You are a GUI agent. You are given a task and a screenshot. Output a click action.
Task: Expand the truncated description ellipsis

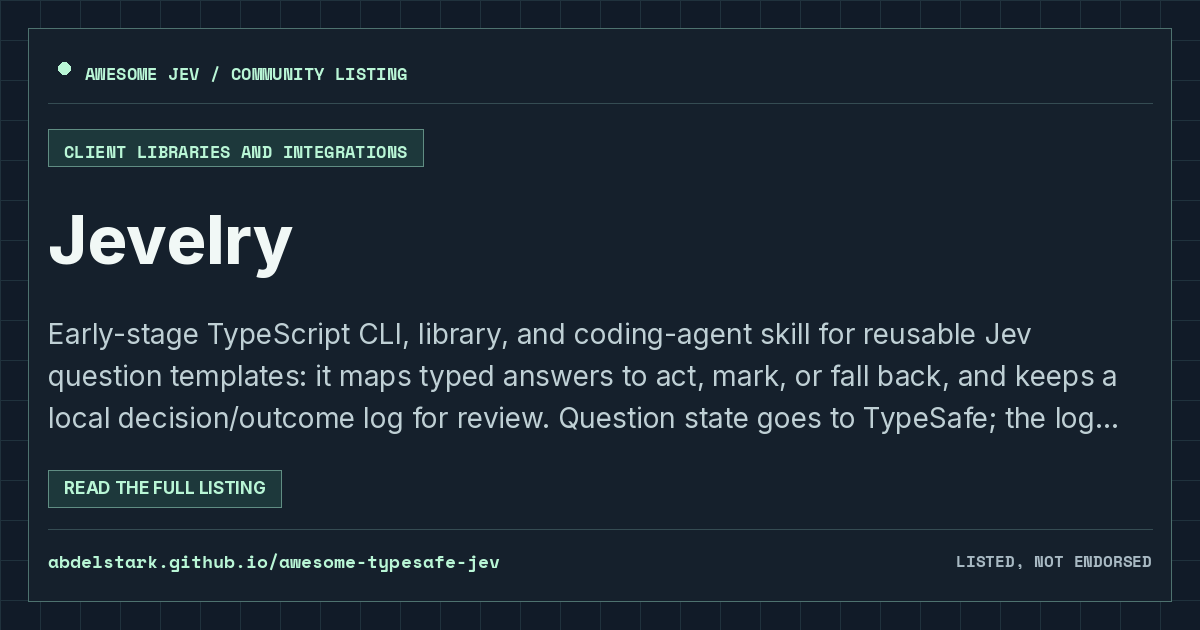(x=1107, y=419)
